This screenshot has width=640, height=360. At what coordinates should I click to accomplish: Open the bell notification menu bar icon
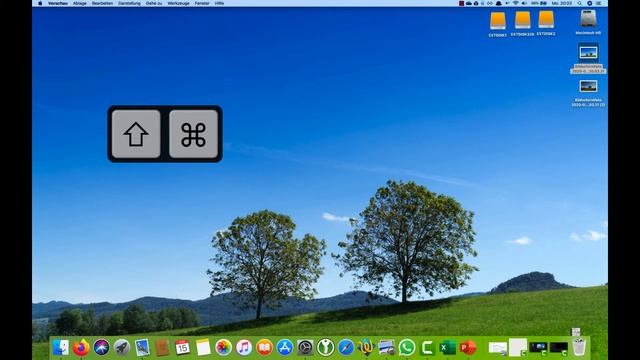click(499, 3)
